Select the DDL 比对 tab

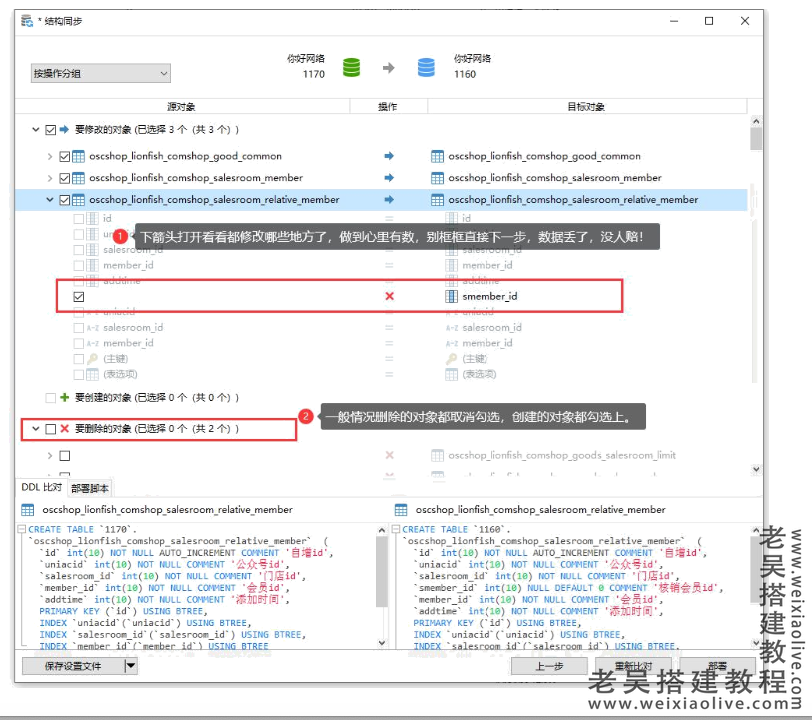(42, 488)
